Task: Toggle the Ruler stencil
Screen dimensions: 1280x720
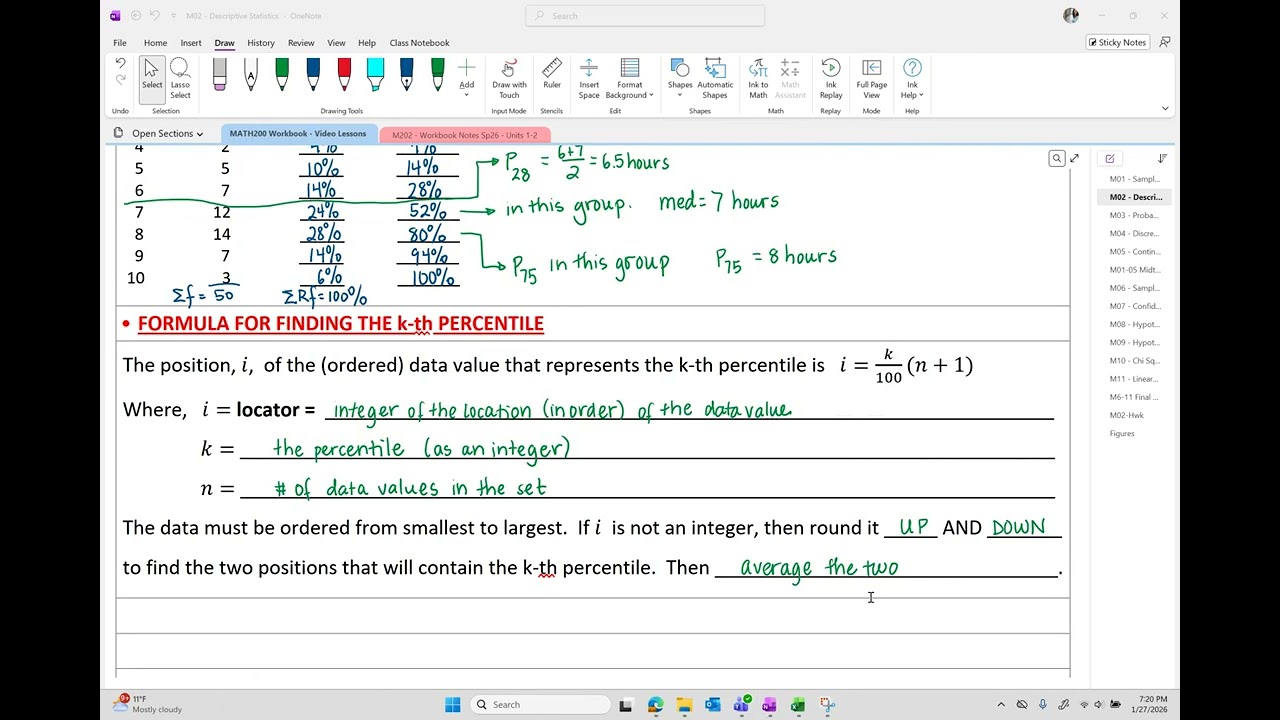Action: pyautogui.click(x=552, y=75)
